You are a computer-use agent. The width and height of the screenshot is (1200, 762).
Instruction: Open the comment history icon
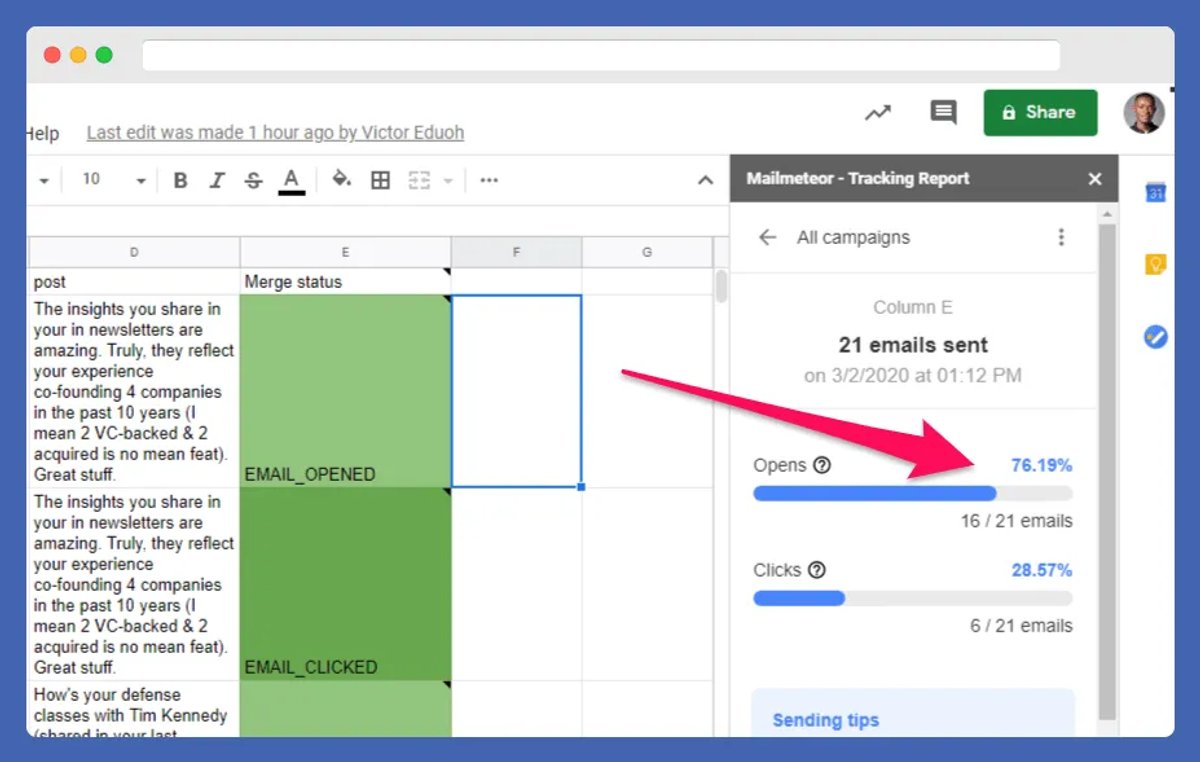pyautogui.click(x=943, y=112)
